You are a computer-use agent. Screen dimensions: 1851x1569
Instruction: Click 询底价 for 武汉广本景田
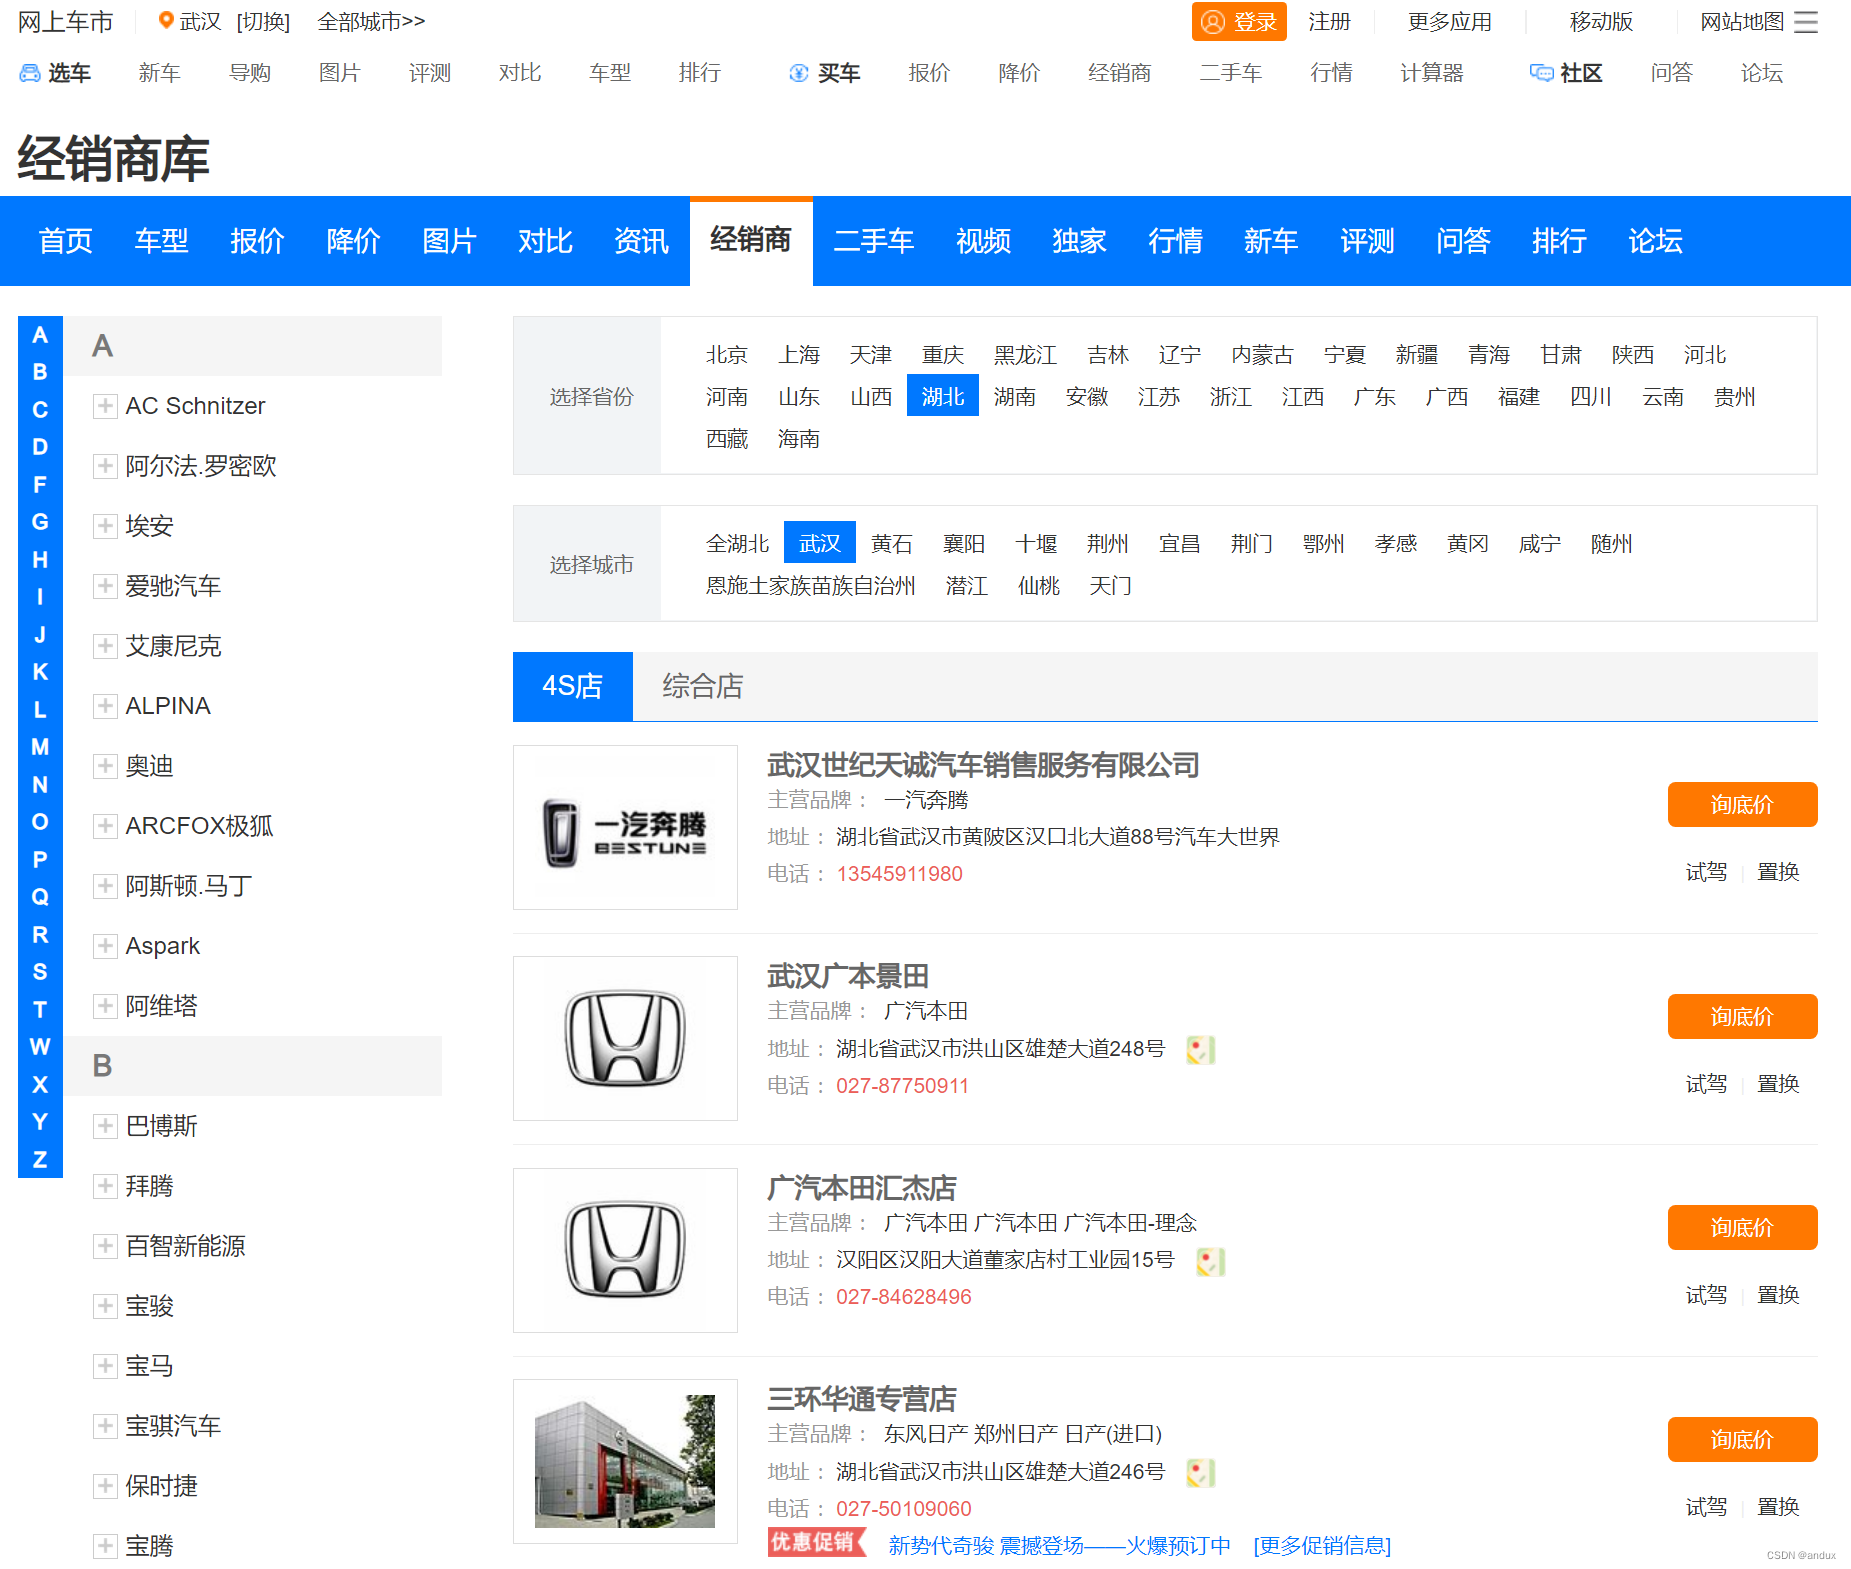(x=1742, y=1017)
